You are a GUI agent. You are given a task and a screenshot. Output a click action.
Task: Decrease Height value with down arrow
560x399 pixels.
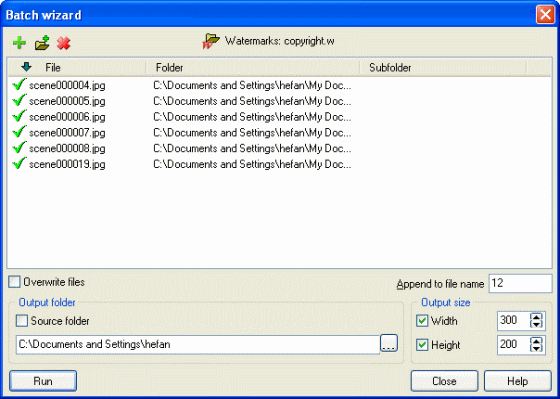point(536,348)
